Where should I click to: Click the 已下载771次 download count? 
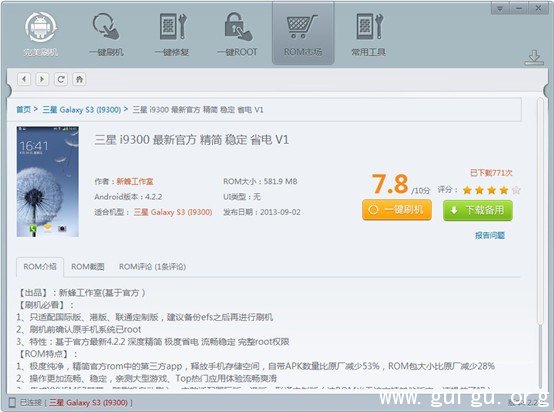491,173
